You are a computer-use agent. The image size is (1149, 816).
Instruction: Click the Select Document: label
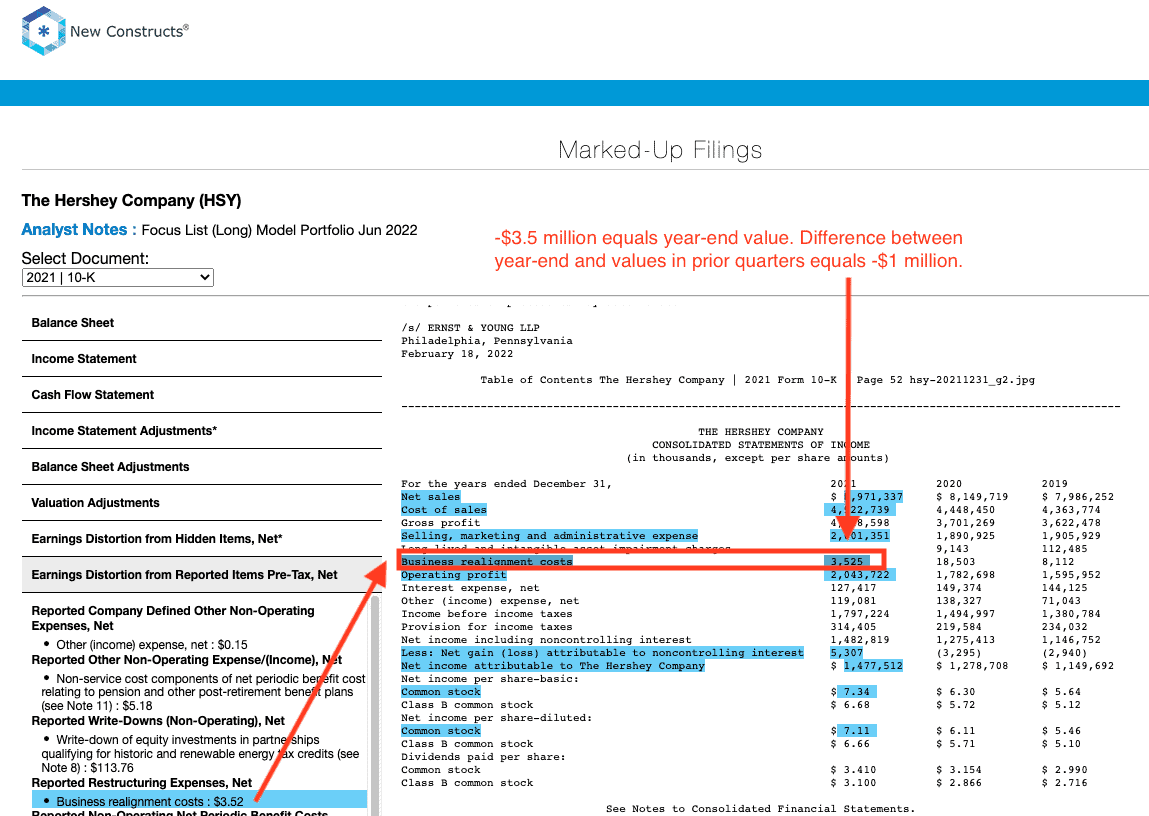point(85,259)
